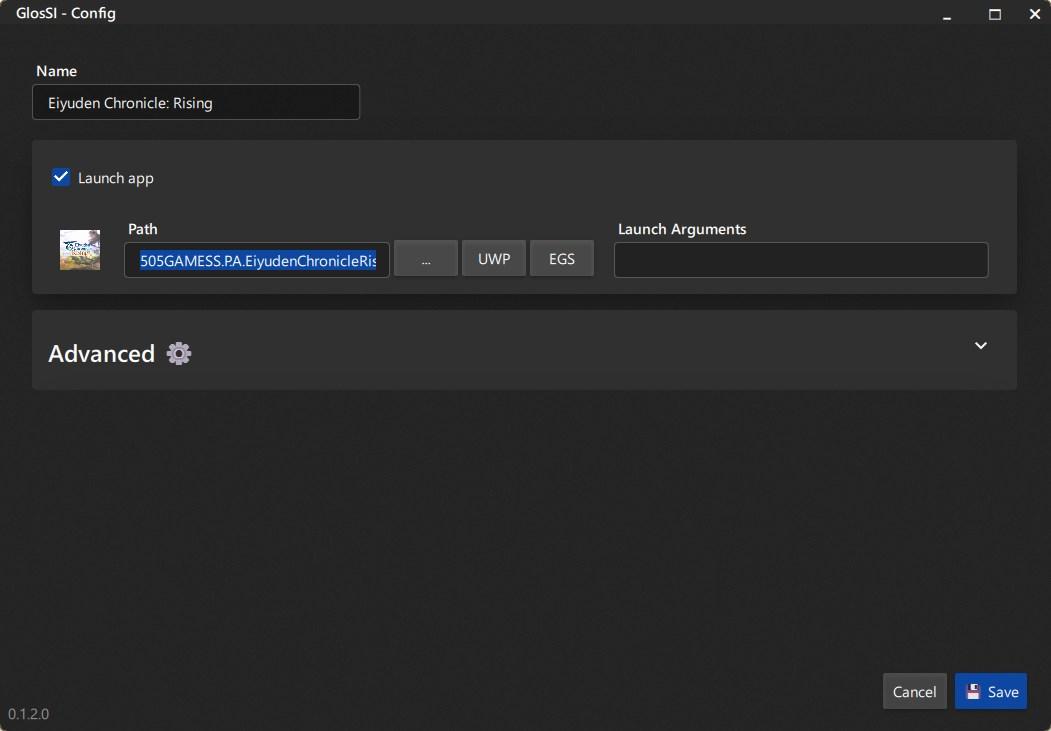Click the gear icon beside Advanced
The height and width of the screenshot is (731, 1051).
coord(179,353)
